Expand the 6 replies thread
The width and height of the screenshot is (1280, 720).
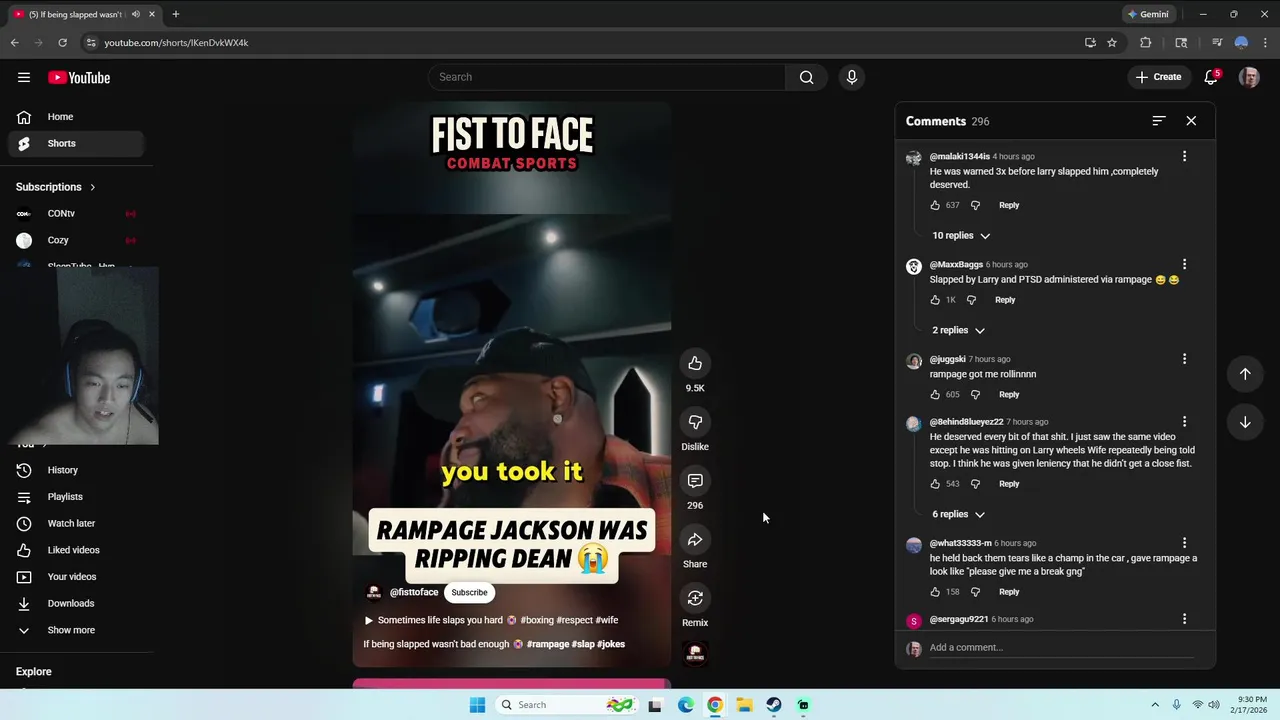[958, 514]
